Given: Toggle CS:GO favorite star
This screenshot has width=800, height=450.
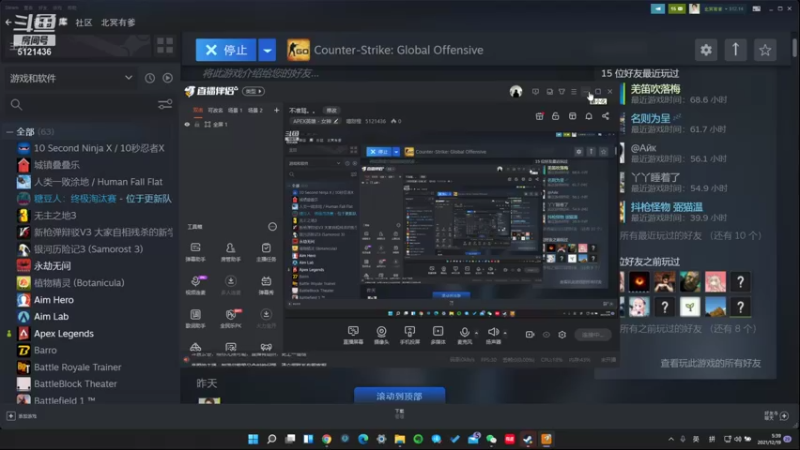Looking at the screenshot, I should coord(765,50).
